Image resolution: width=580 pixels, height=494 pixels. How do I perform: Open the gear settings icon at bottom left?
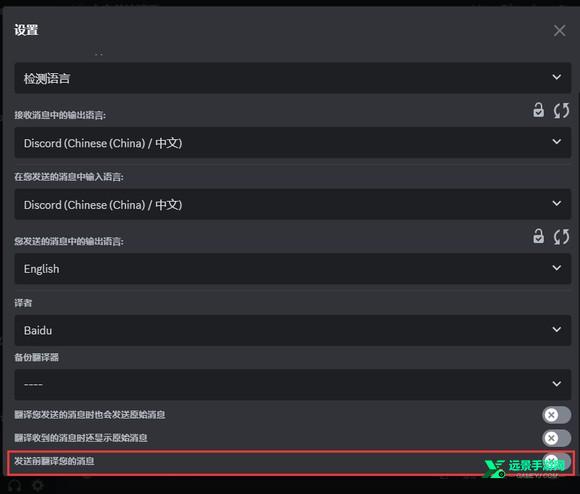37,485
